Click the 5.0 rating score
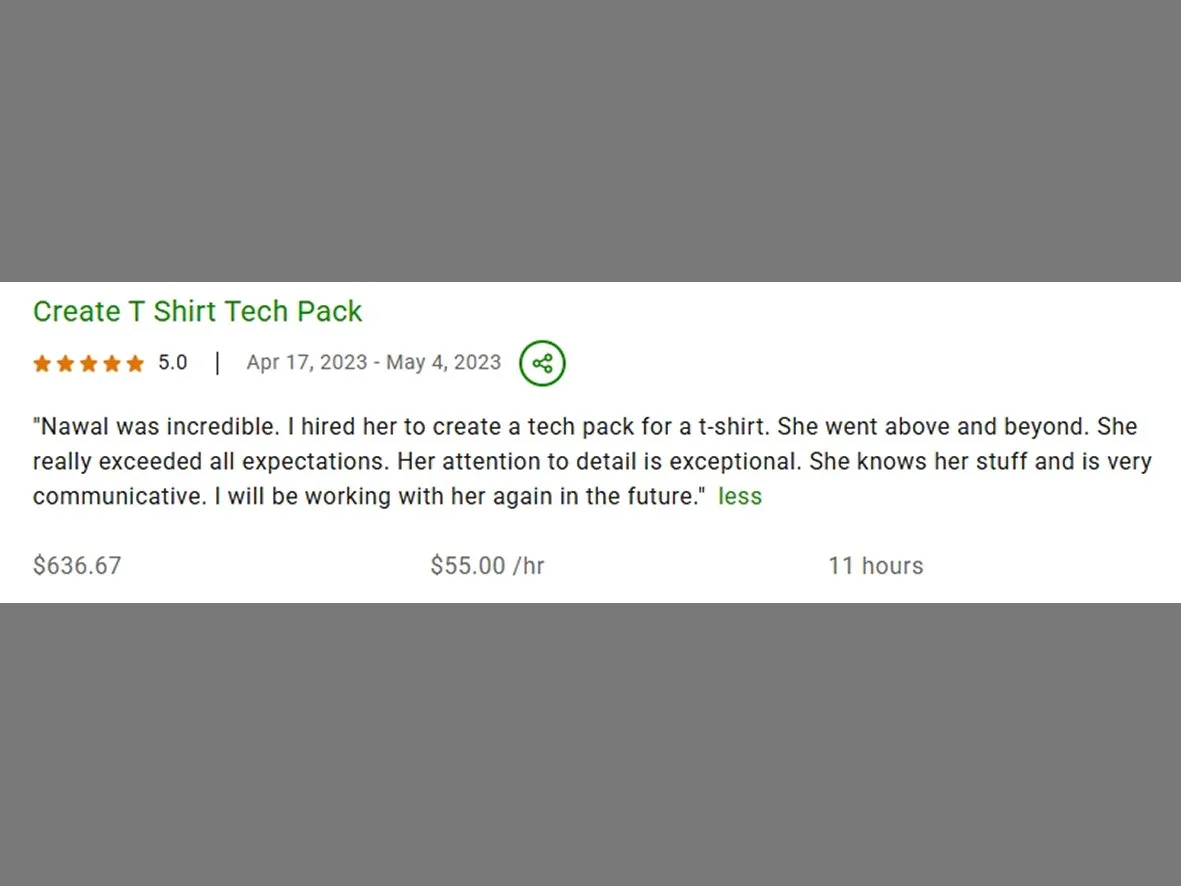The height and width of the screenshot is (886, 1181). 172,362
